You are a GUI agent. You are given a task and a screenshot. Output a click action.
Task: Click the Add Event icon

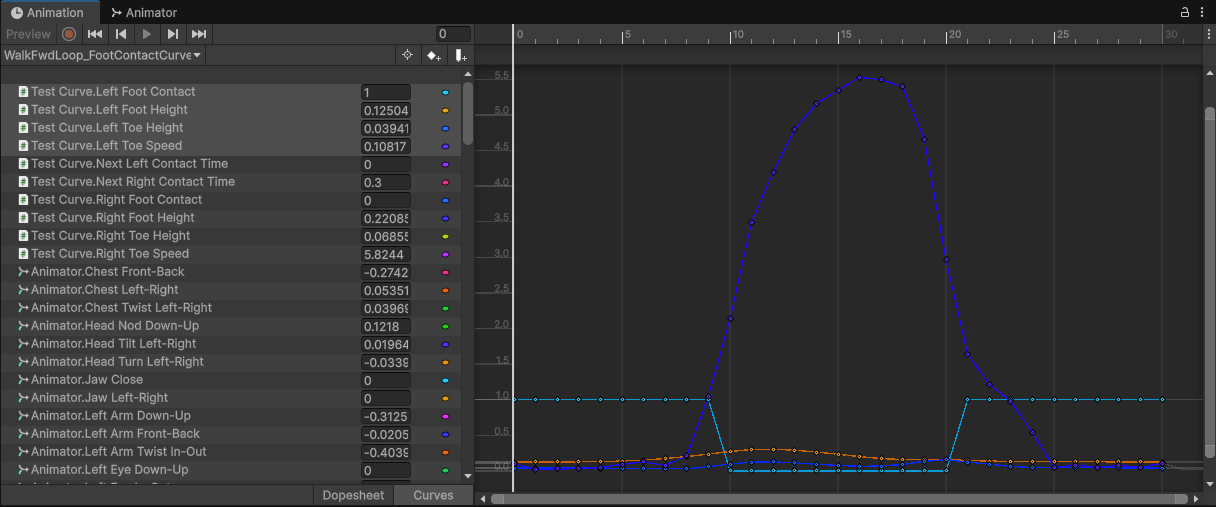click(x=460, y=56)
